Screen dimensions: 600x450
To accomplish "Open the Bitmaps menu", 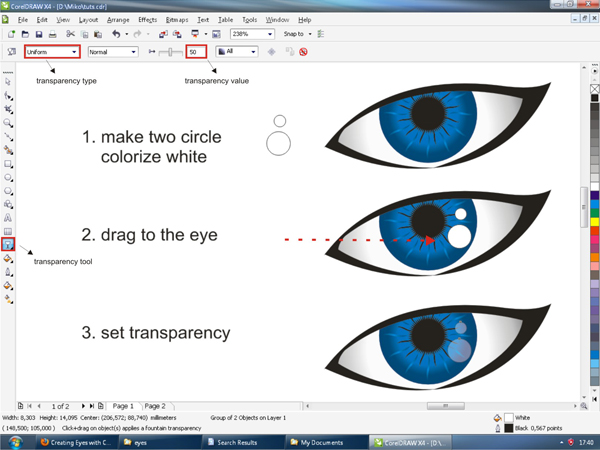I will (x=177, y=20).
